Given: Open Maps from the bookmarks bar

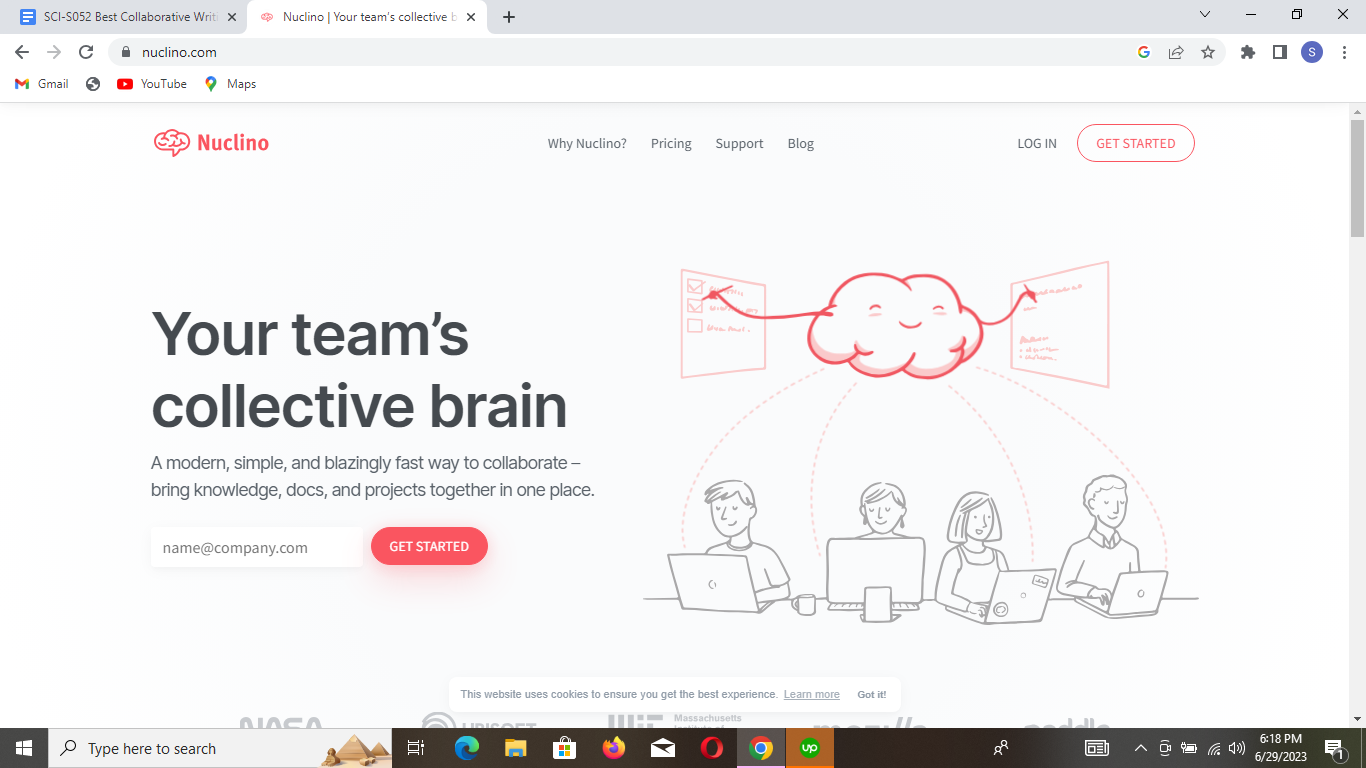Looking at the screenshot, I should click(230, 84).
